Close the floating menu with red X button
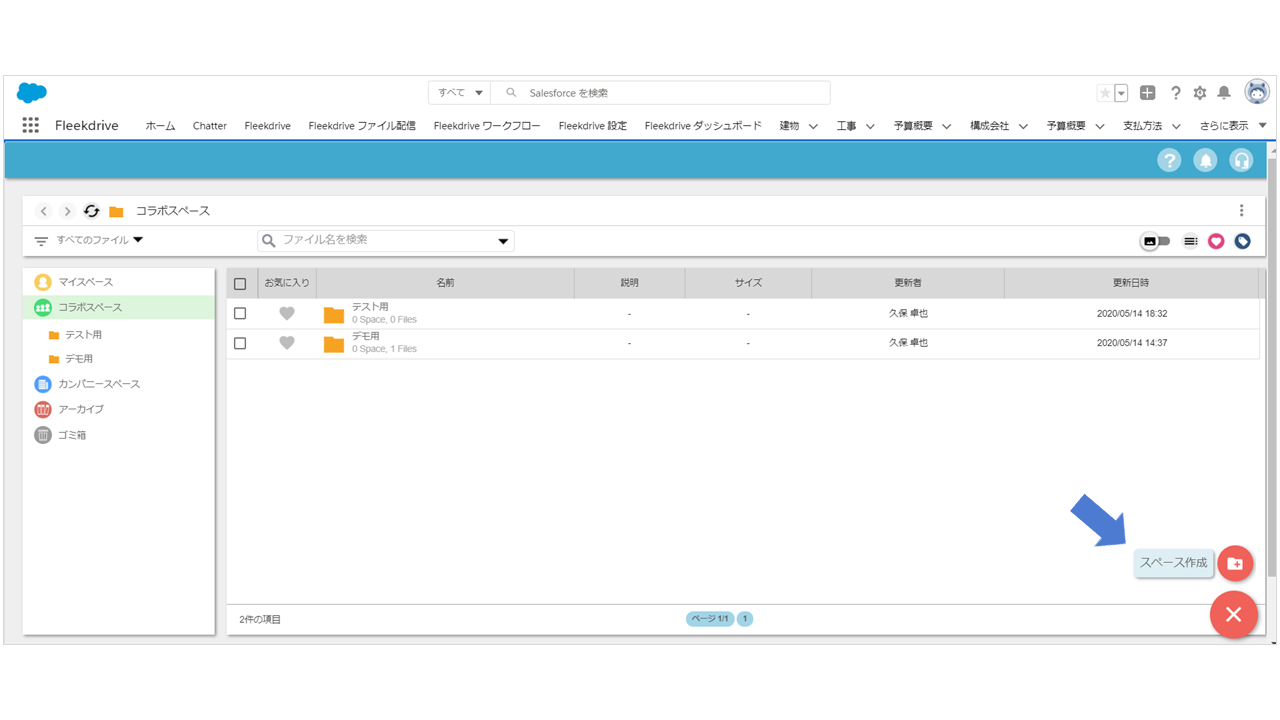The width and height of the screenshot is (1280, 720). tap(1233, 614)
